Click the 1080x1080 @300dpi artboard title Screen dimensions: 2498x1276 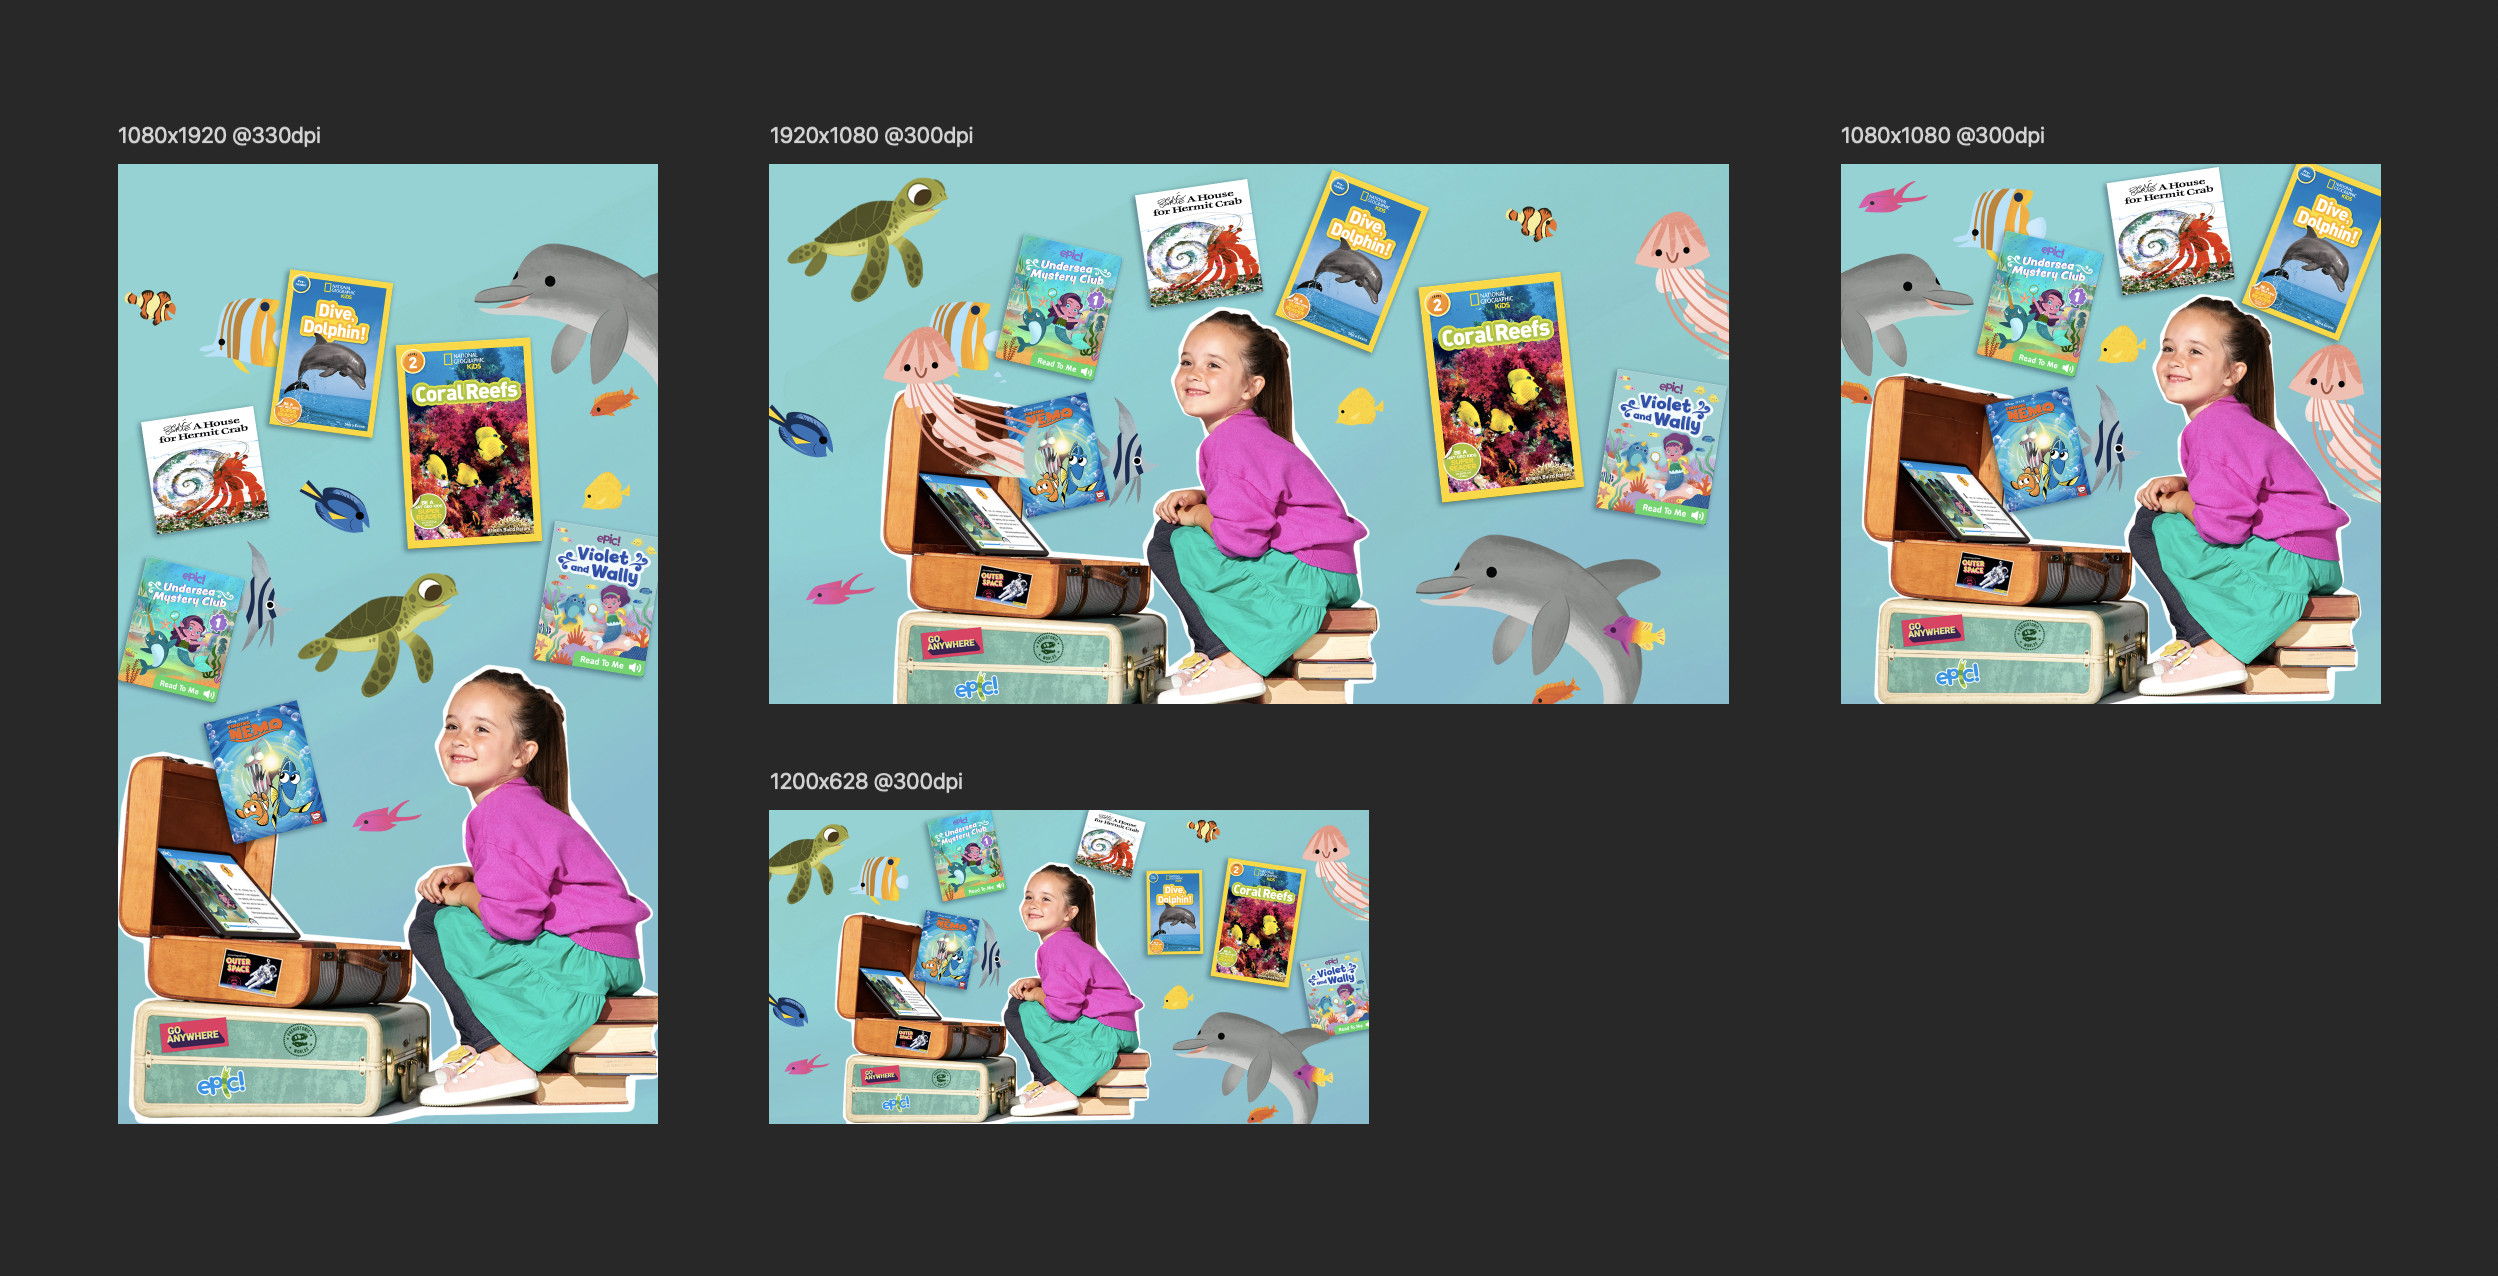(x=1942, y=135)
